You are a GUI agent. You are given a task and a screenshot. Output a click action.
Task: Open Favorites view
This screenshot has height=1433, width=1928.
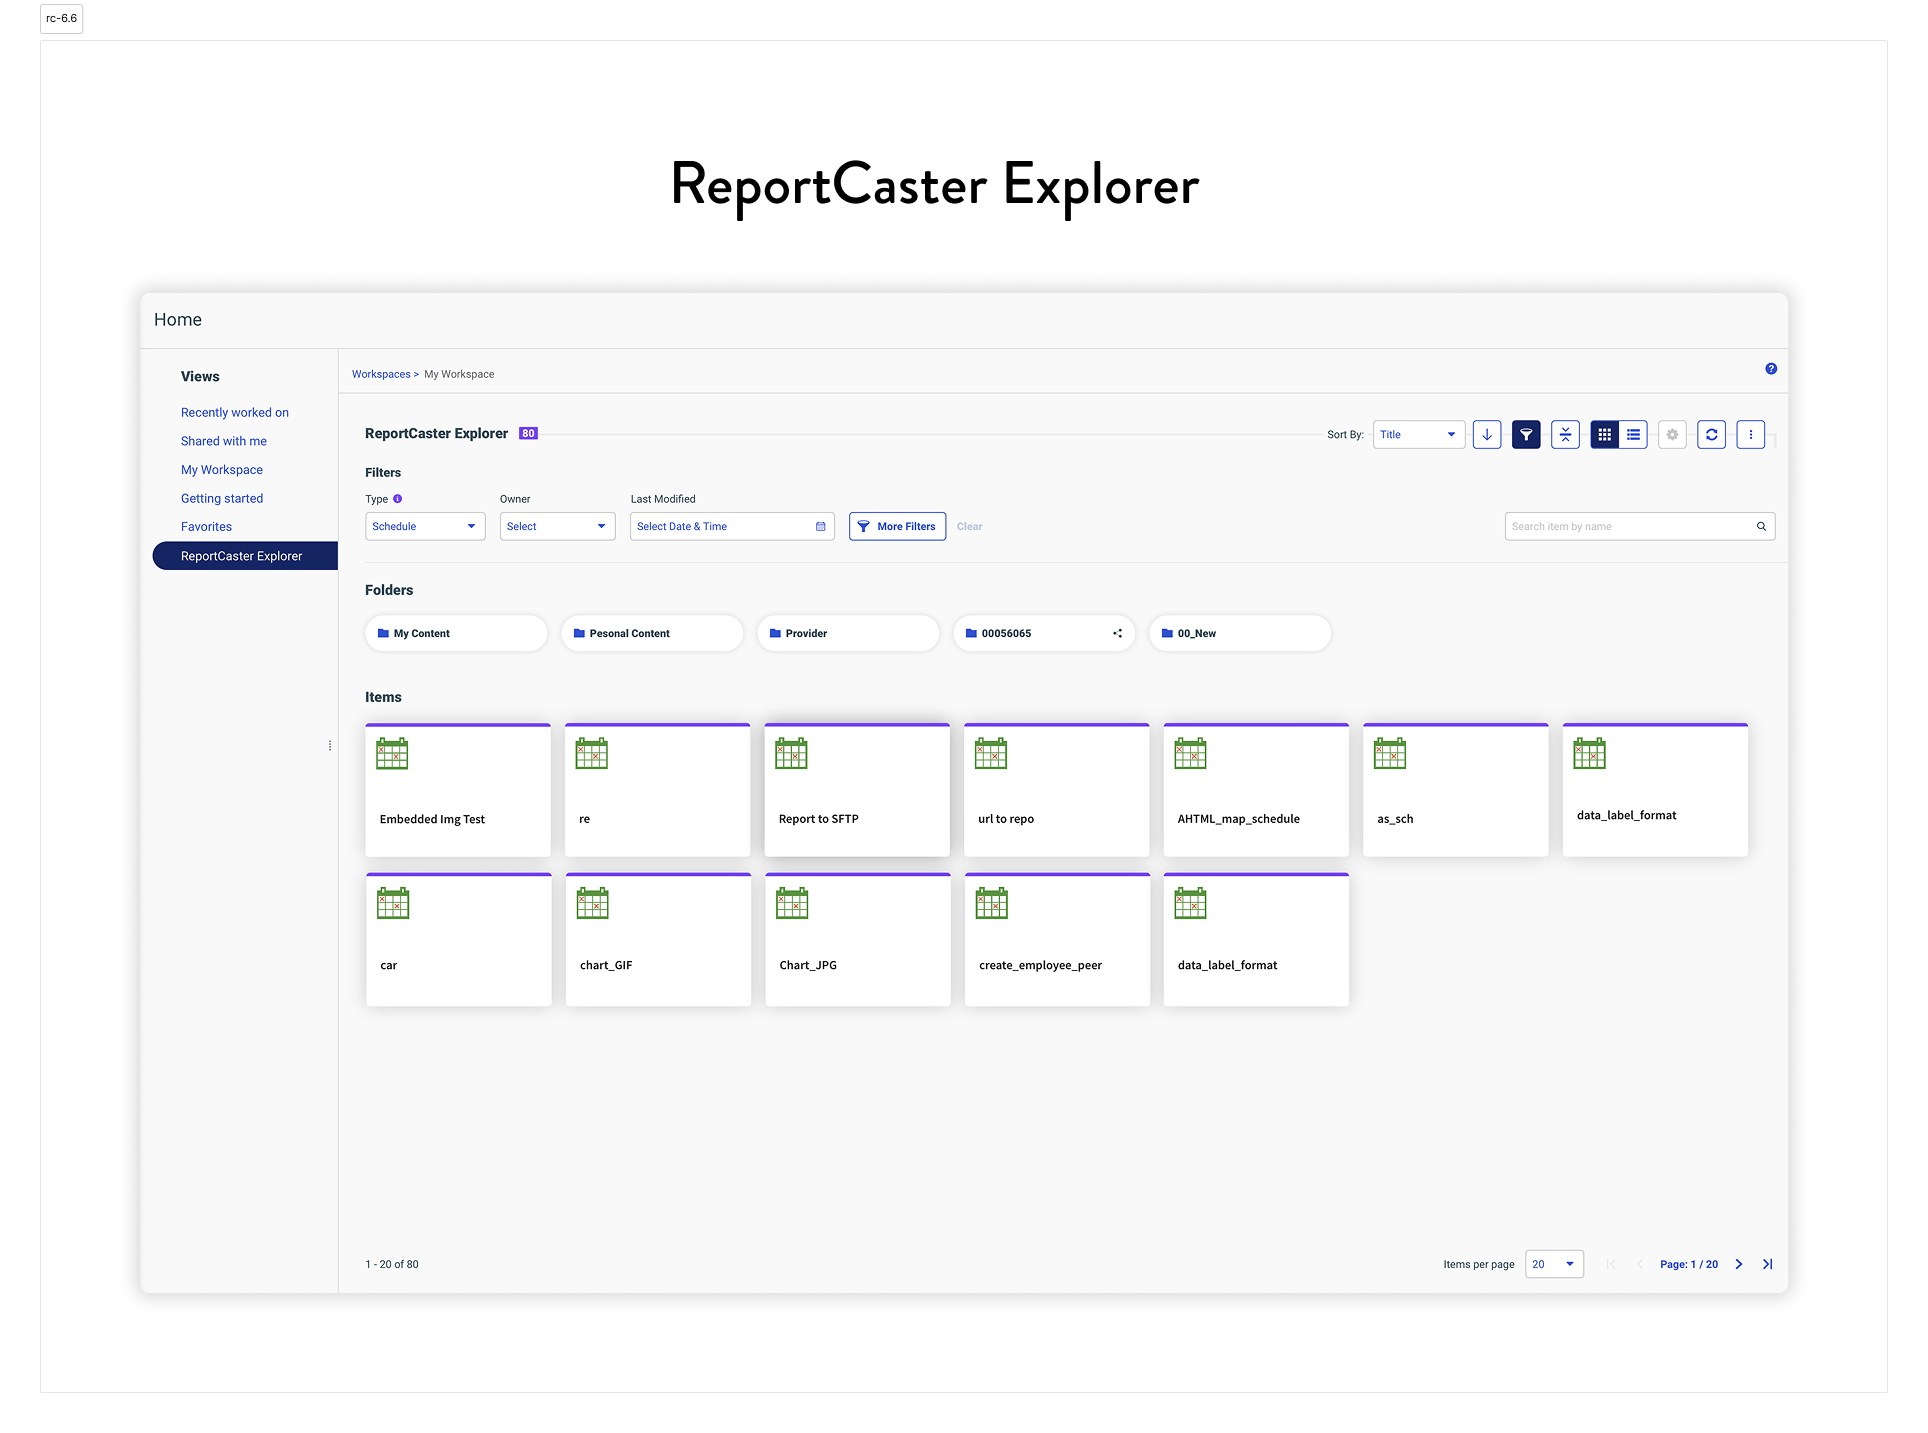pyautogui.click(x=206, y=527)
